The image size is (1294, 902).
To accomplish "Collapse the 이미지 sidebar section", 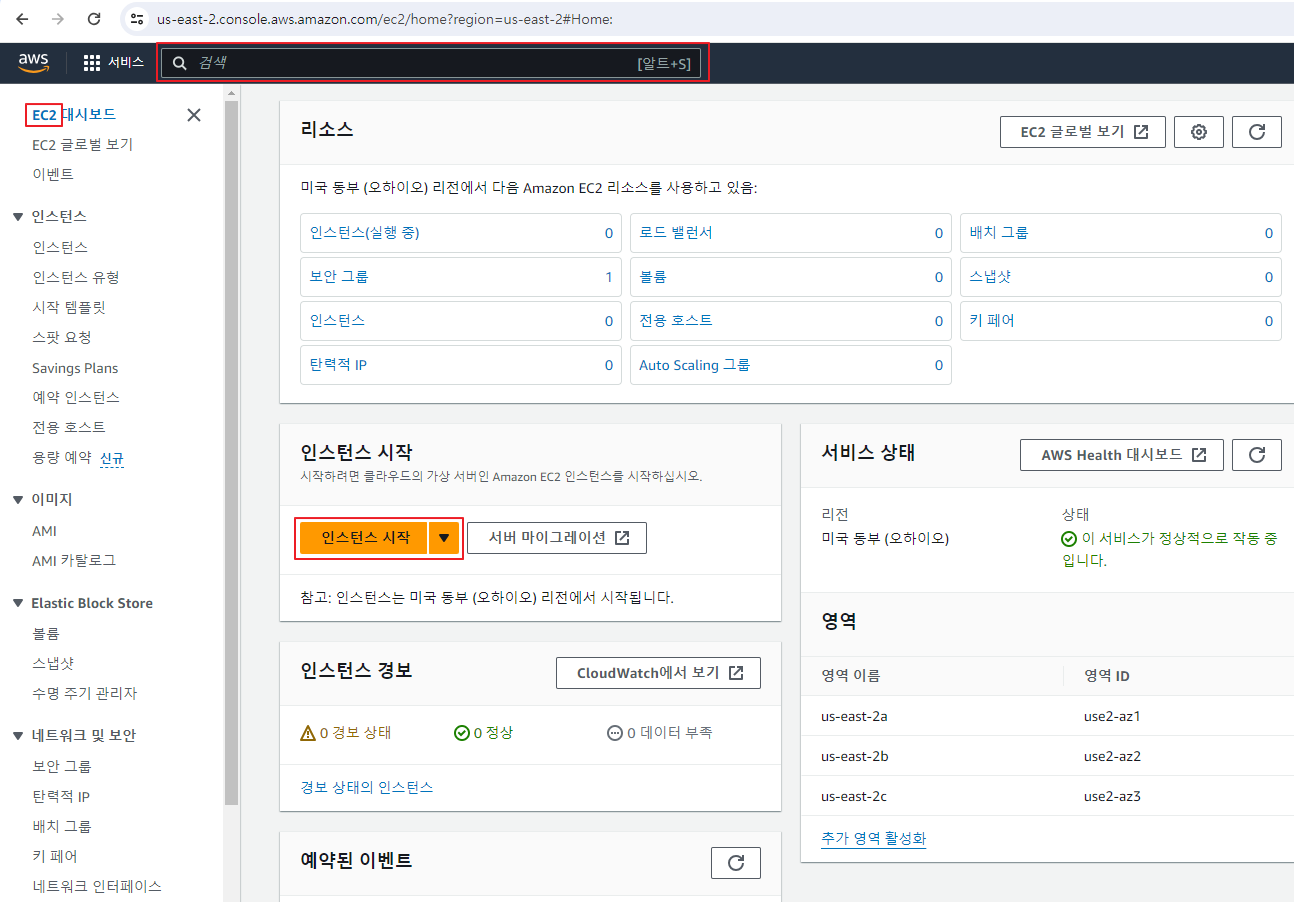I will coord(17,499).
